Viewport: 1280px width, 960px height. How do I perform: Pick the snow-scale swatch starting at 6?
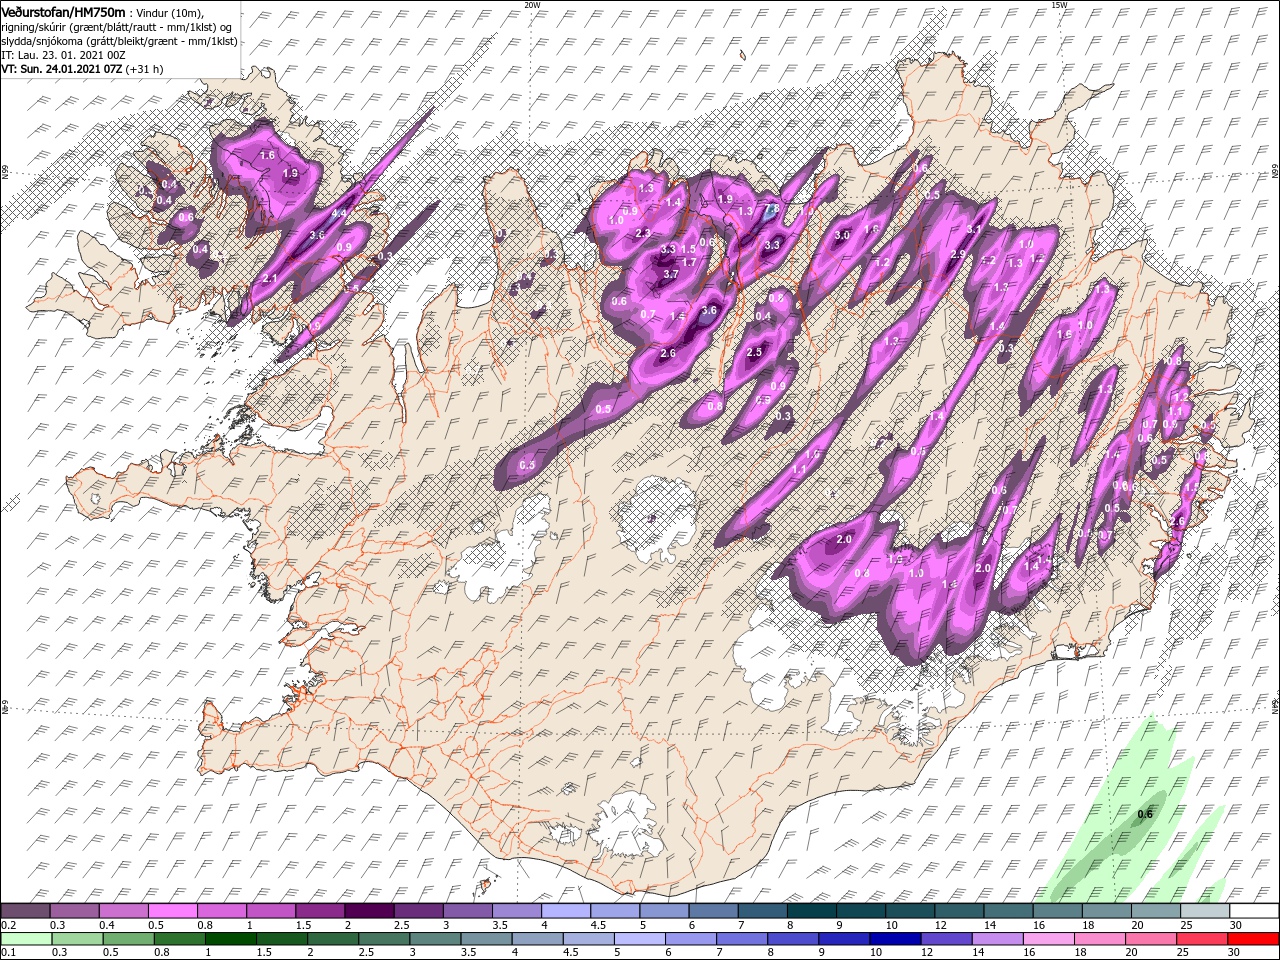(x=713, y=910)
